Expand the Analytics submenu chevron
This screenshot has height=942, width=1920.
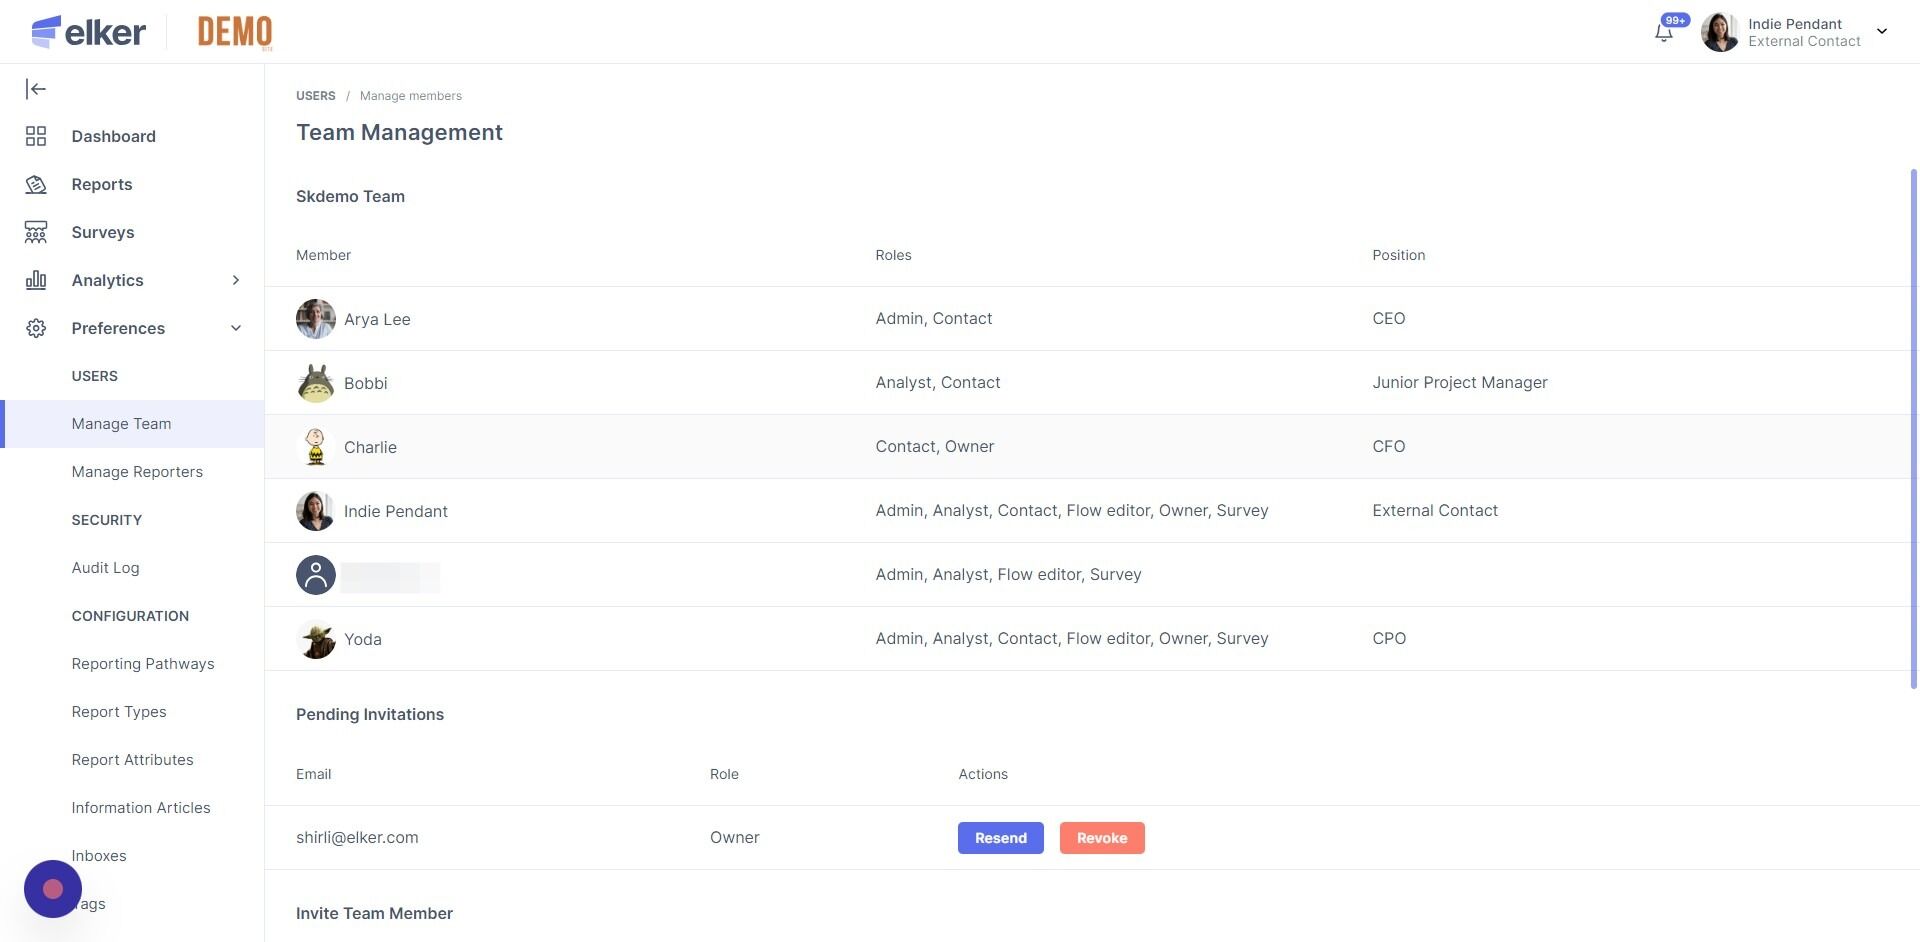tap(236, 280)
